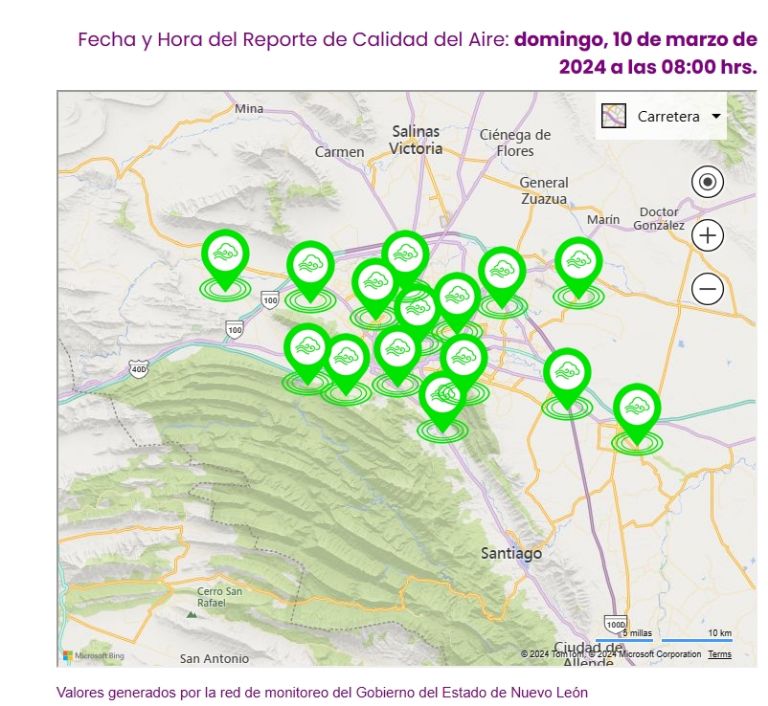Select the southeasternmost green air station marker
Viewport: 768px width, 706px height.
pos(637,410)
